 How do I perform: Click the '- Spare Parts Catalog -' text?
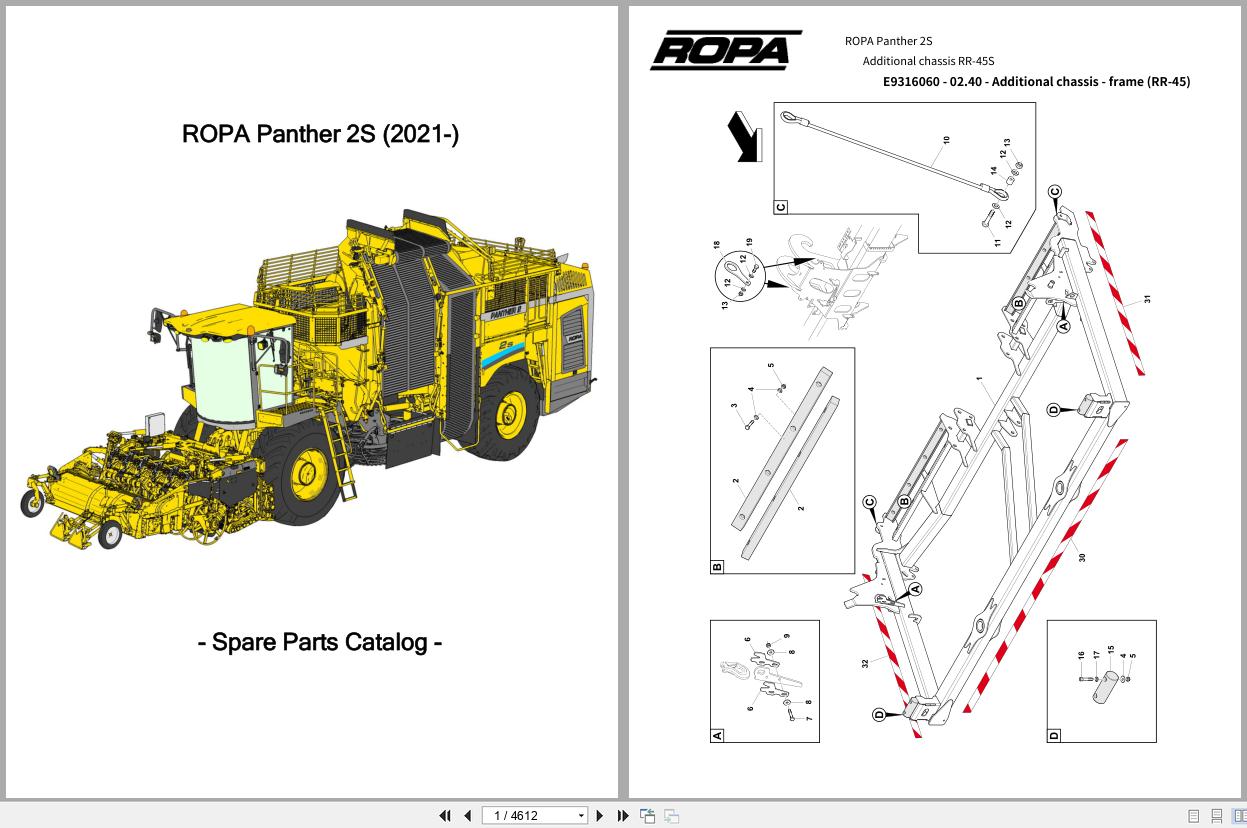coord(320,641)
